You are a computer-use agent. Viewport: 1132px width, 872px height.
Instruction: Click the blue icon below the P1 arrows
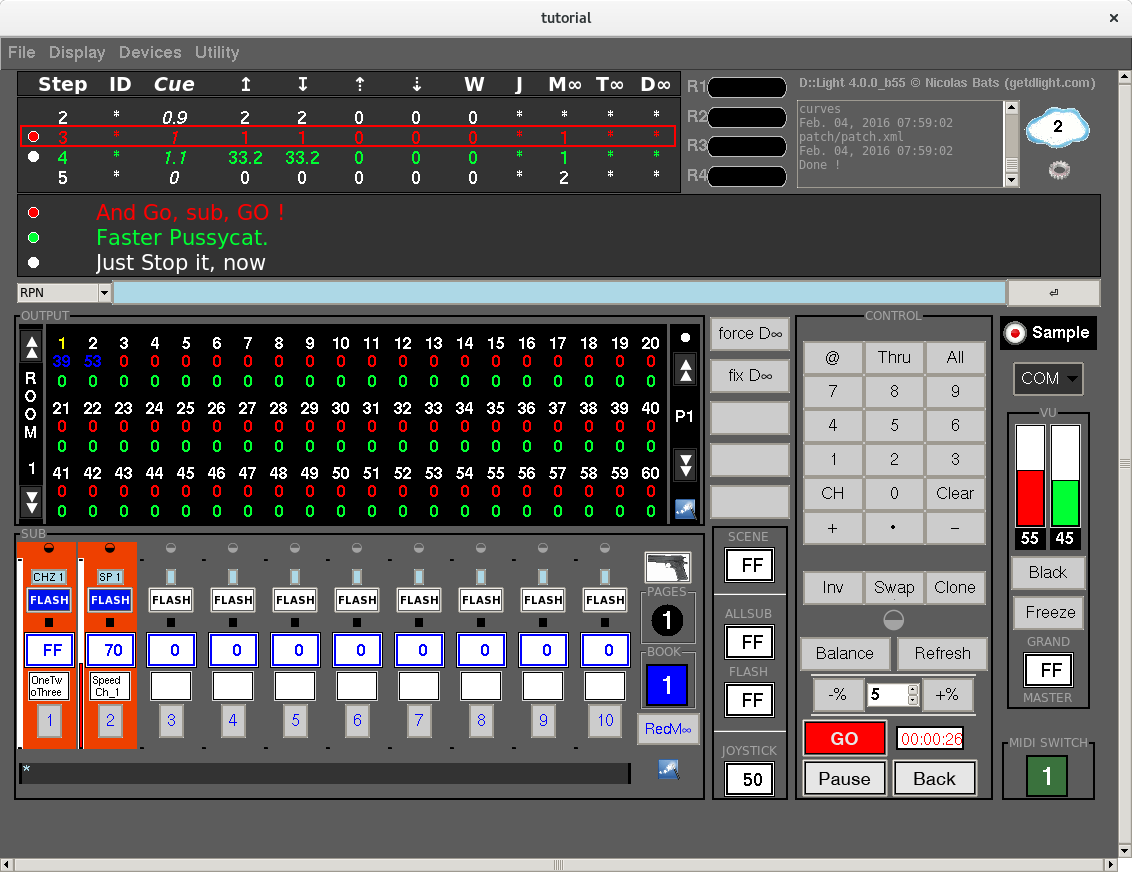[x=685, y=508]
